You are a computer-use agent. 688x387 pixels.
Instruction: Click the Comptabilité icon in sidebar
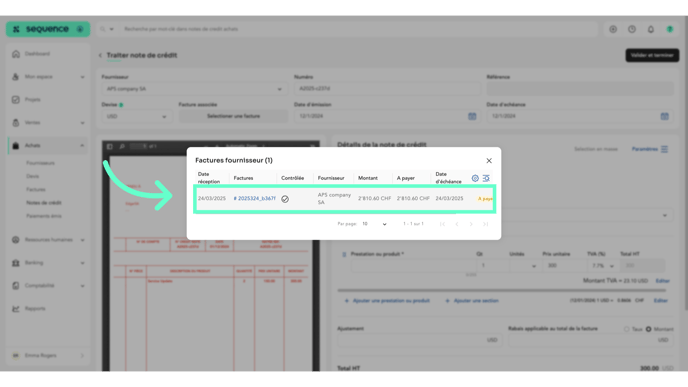pos(16,286)
